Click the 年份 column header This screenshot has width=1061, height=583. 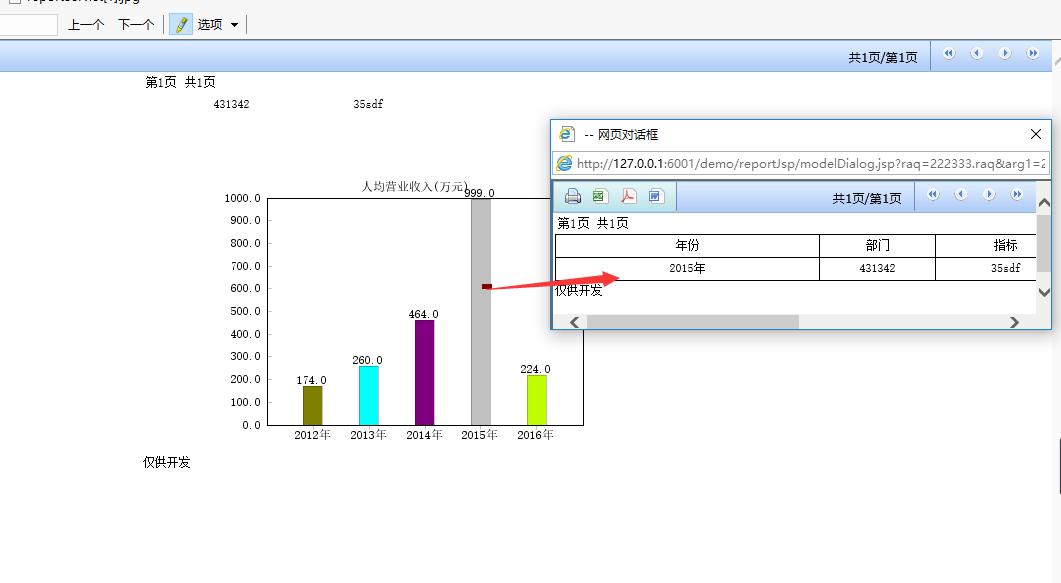[687, 246]
